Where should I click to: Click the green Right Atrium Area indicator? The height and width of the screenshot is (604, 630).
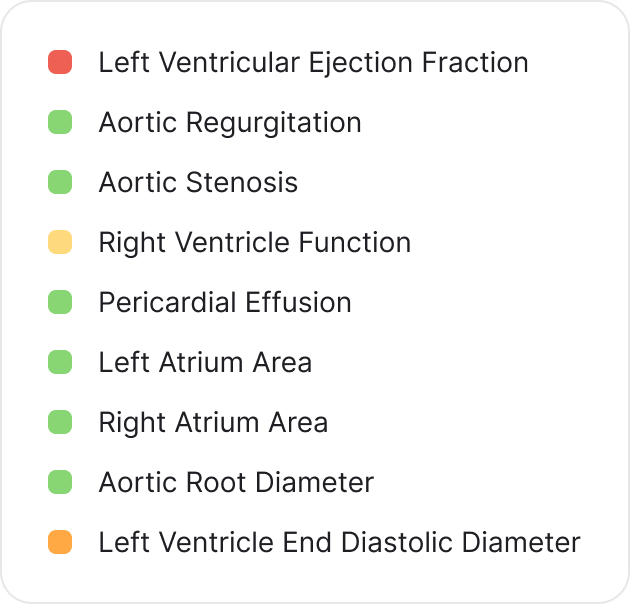pyautogui.click(x=60, y=422)
